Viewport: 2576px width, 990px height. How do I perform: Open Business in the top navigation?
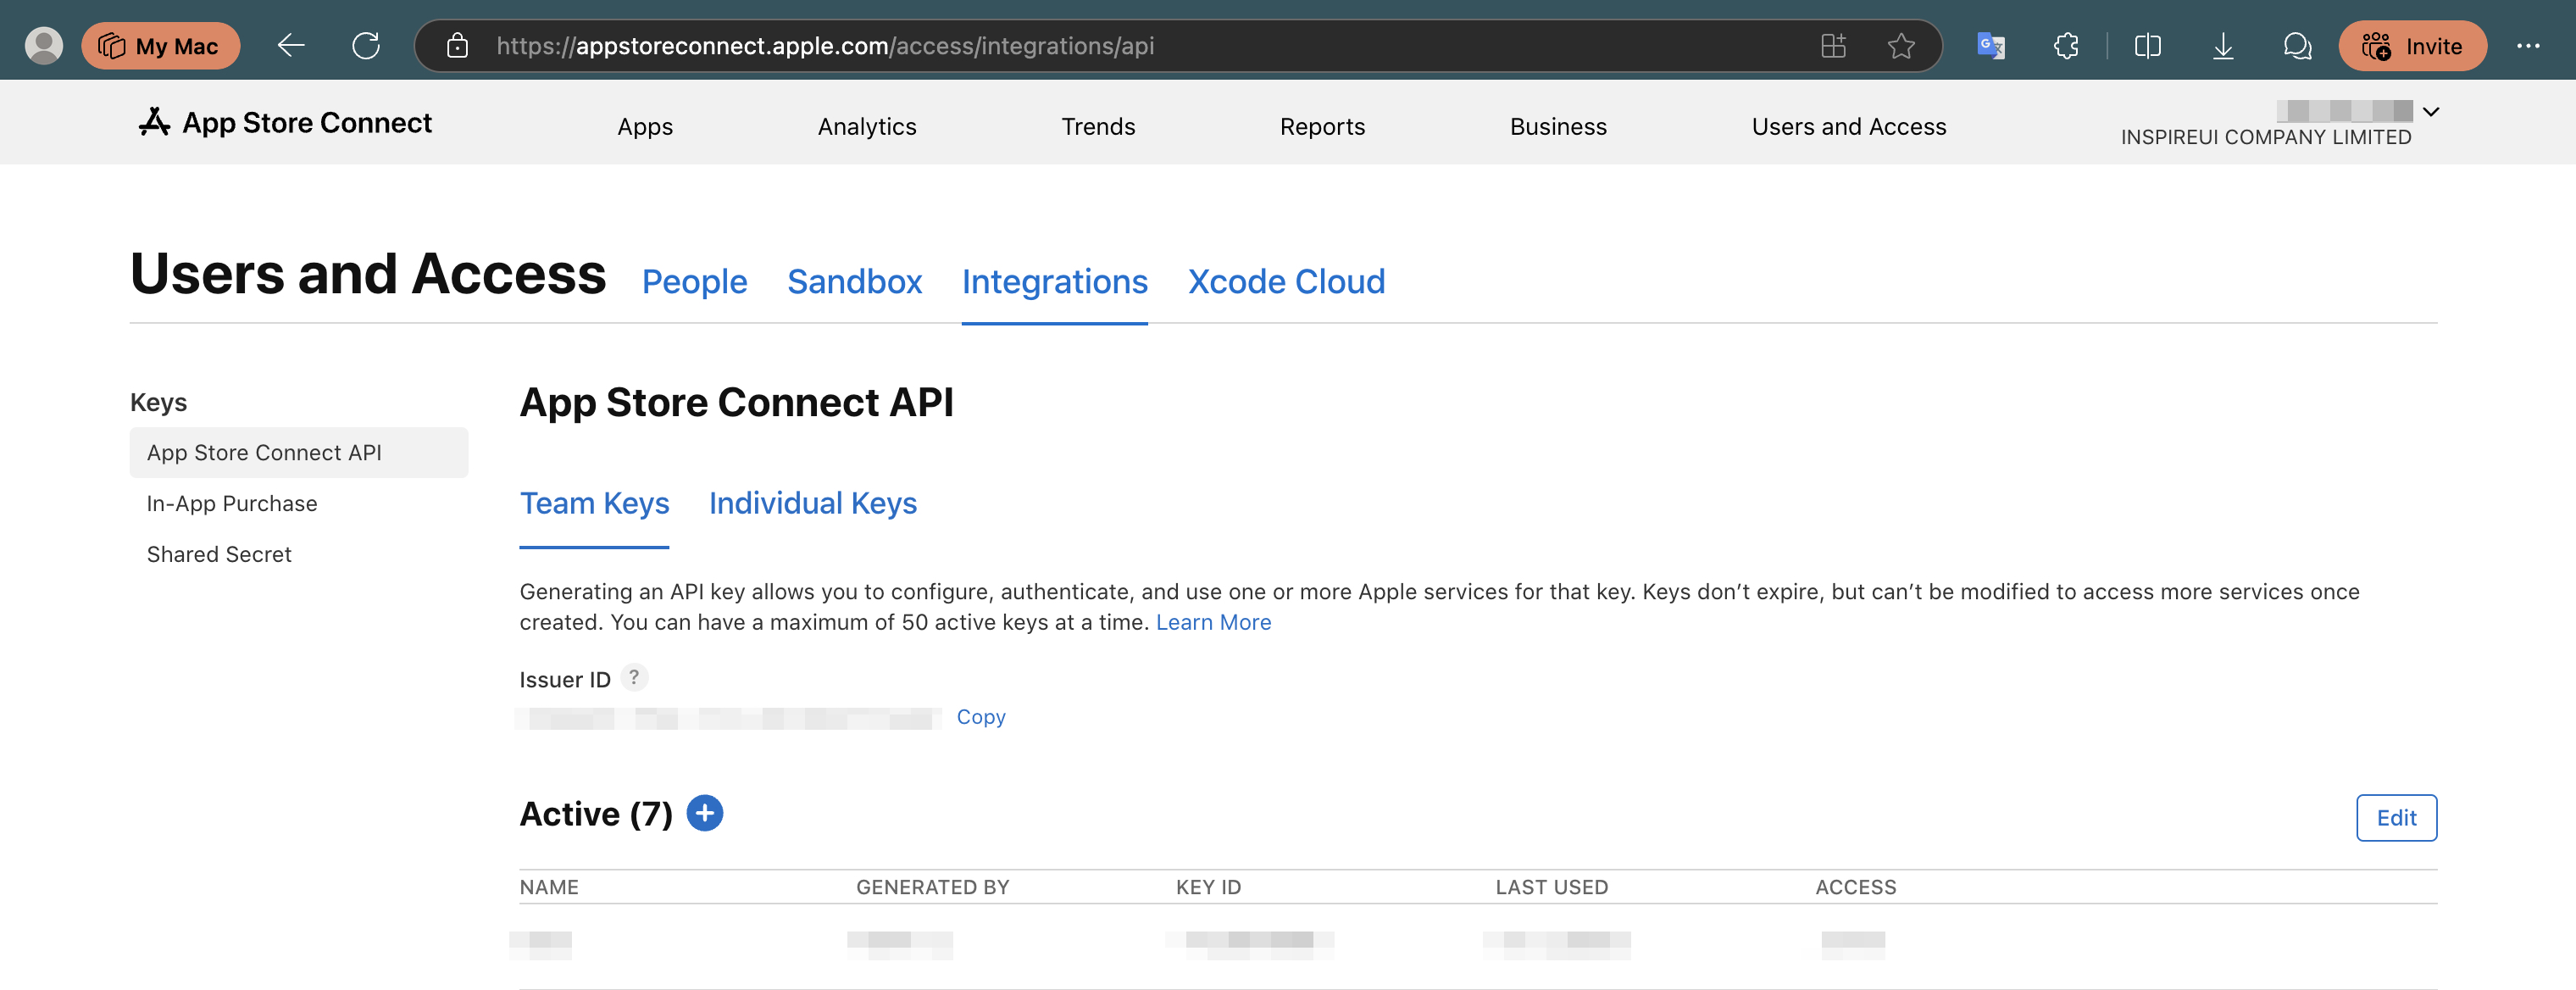pyautogui.click(x=1558, y=127)
